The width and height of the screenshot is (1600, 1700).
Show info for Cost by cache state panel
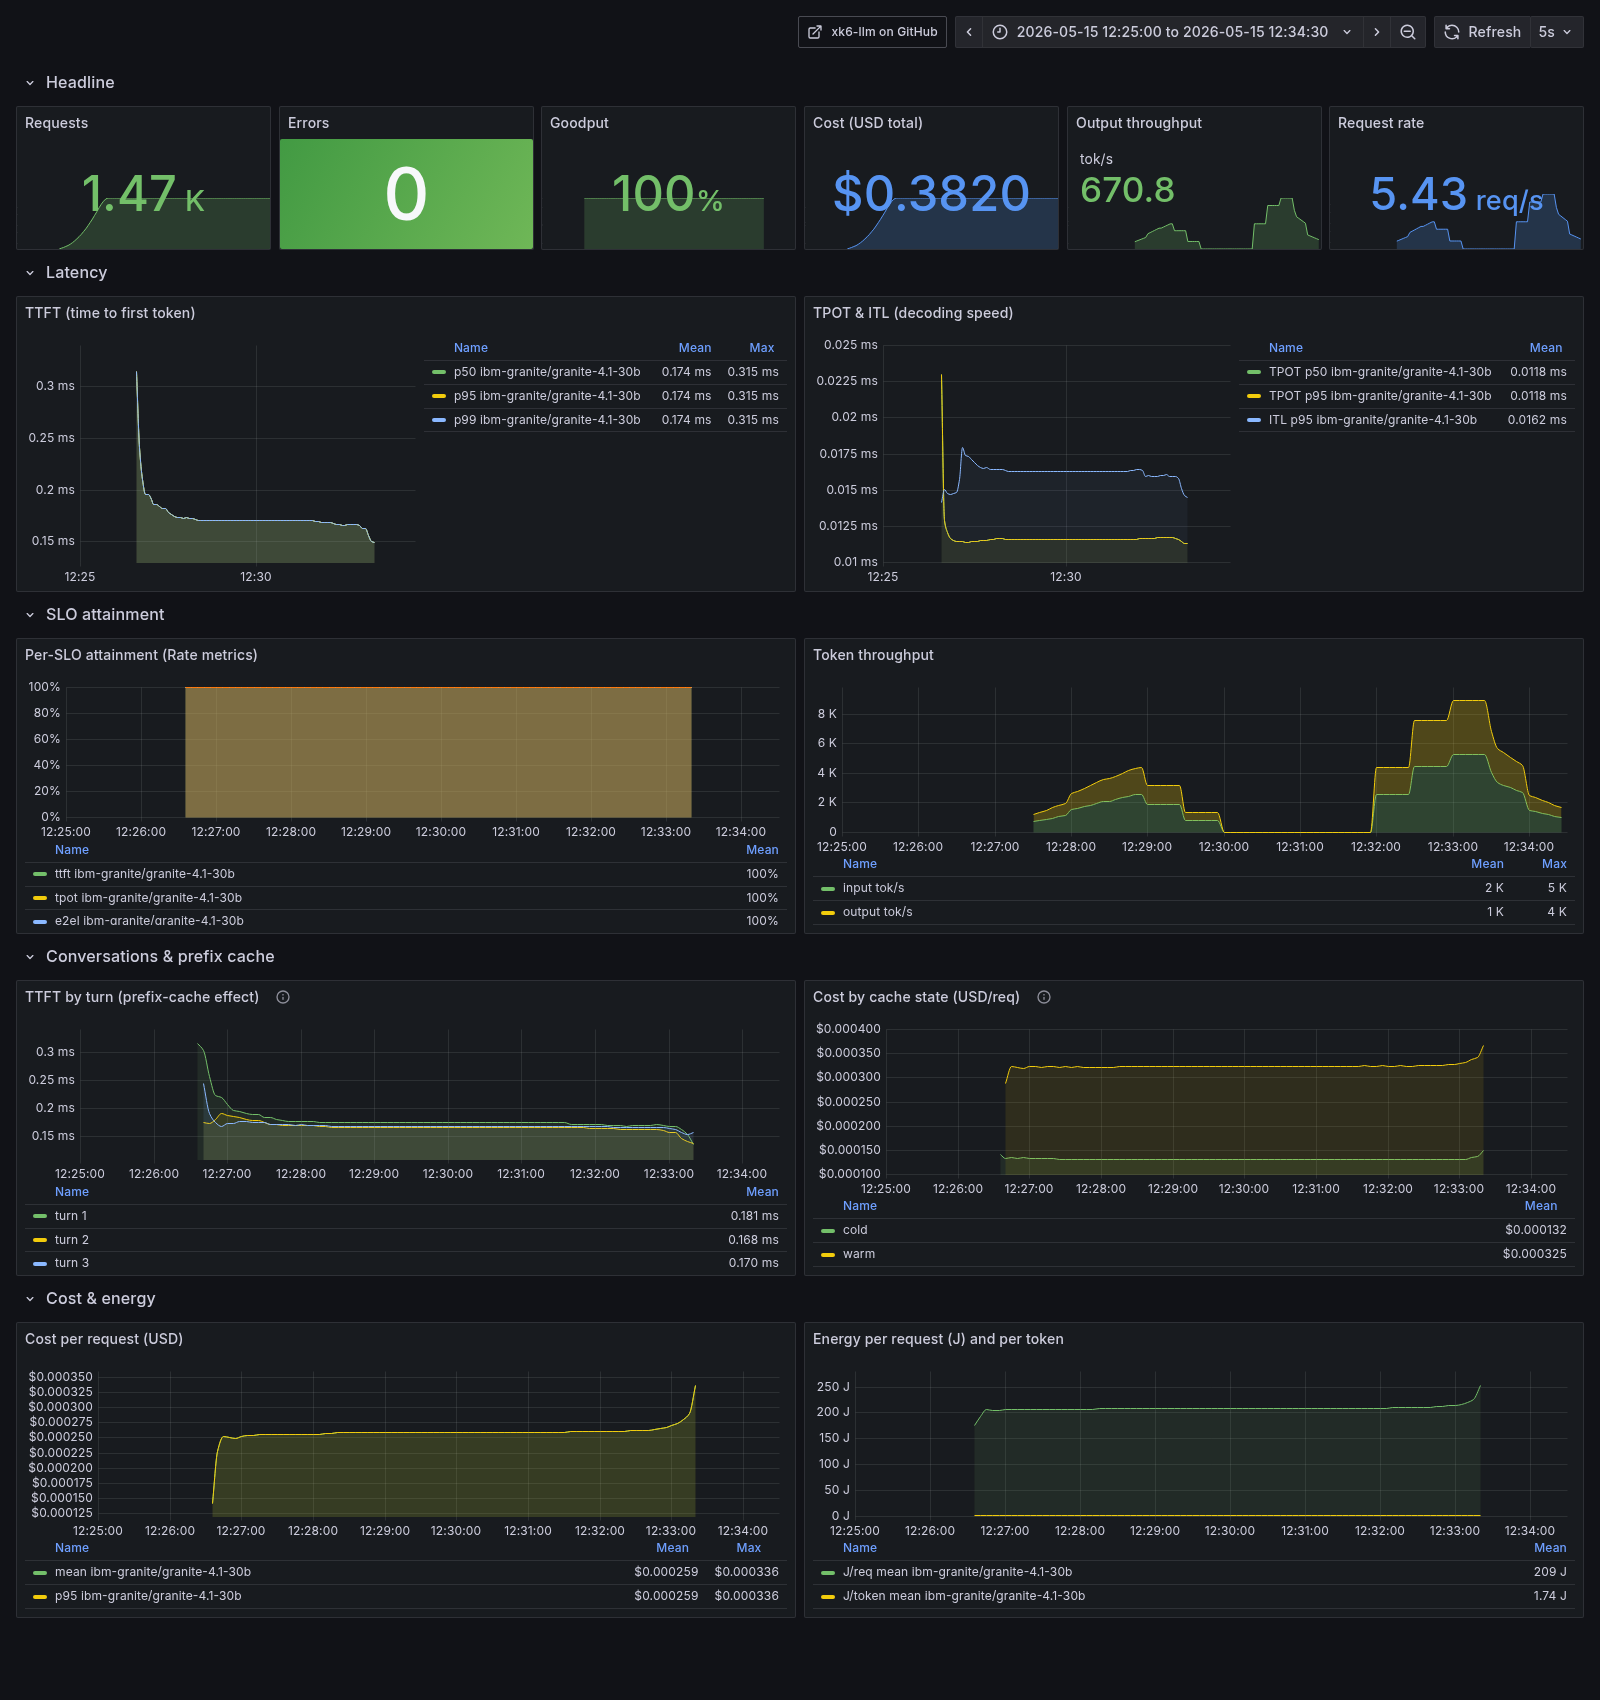click(x=1044, y=997)
